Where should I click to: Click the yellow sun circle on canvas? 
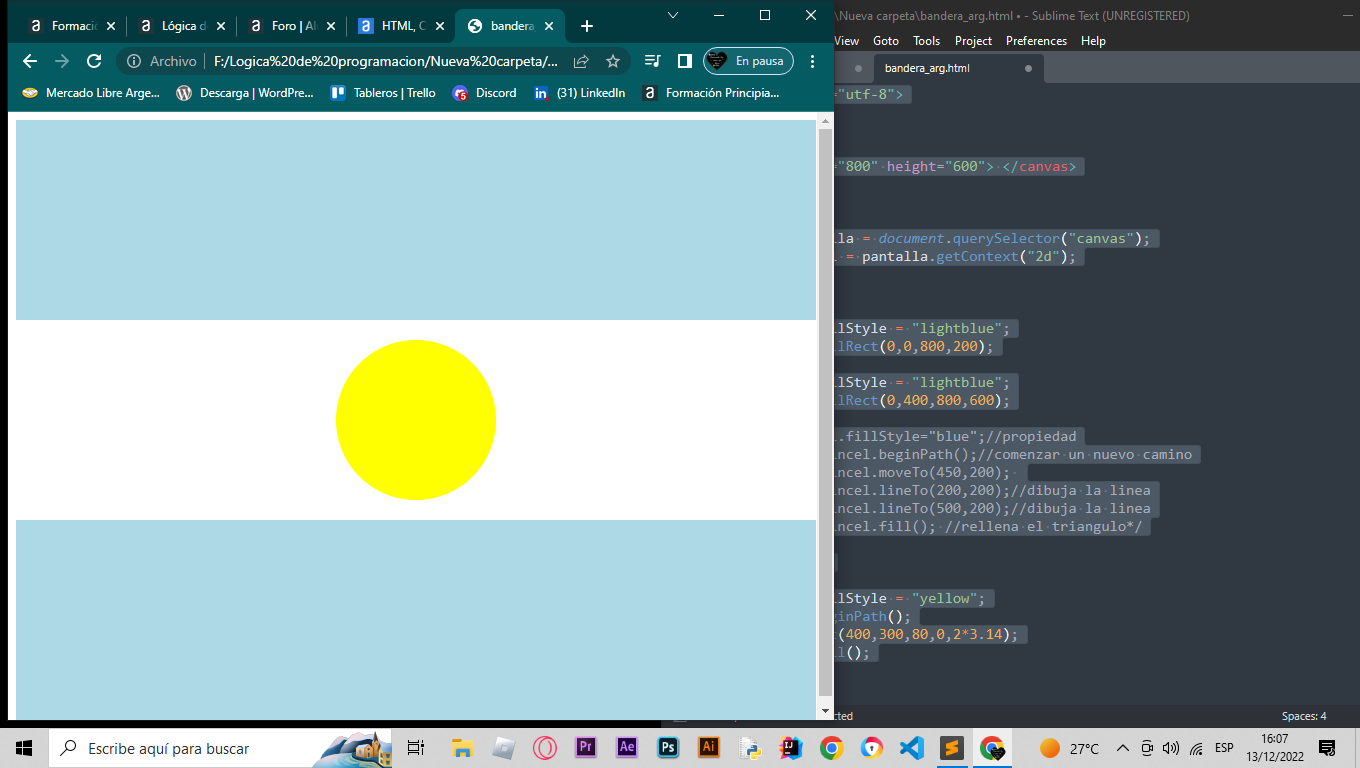coord(416,420)
